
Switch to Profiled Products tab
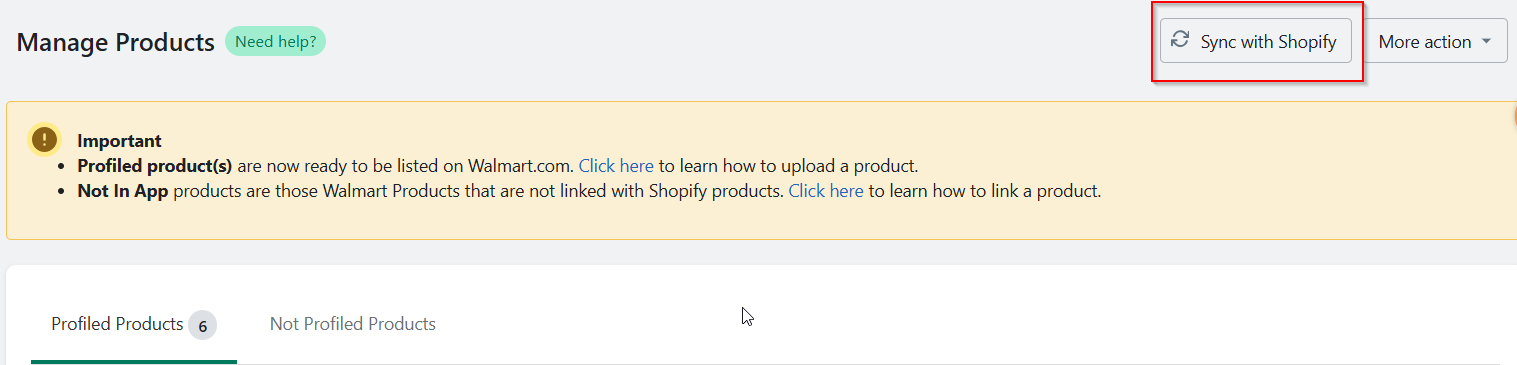coord(117,324)
